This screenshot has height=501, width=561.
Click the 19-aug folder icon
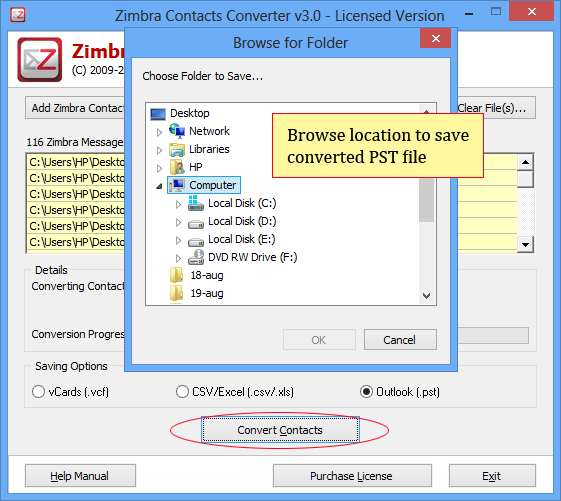click(x=177, y=293)
